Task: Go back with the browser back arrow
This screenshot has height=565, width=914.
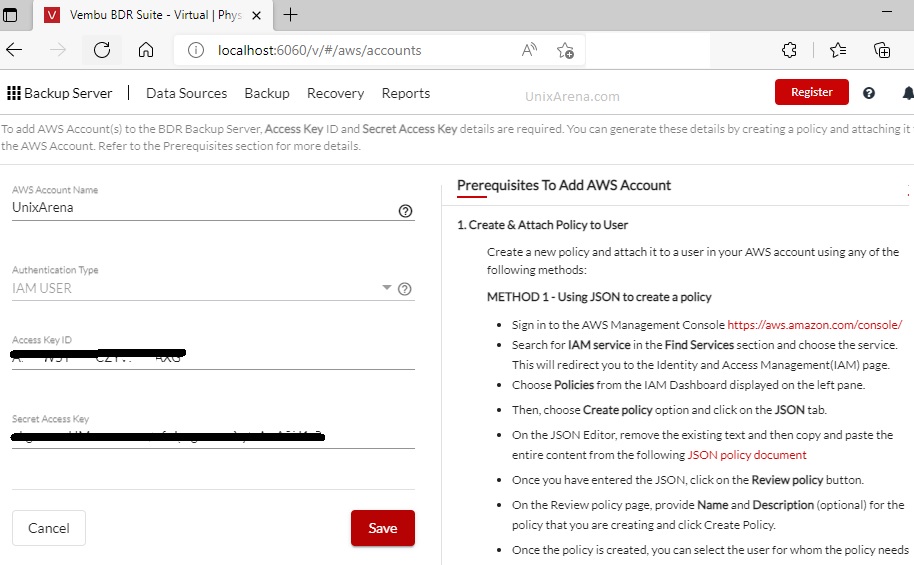Action: (14, 50)
